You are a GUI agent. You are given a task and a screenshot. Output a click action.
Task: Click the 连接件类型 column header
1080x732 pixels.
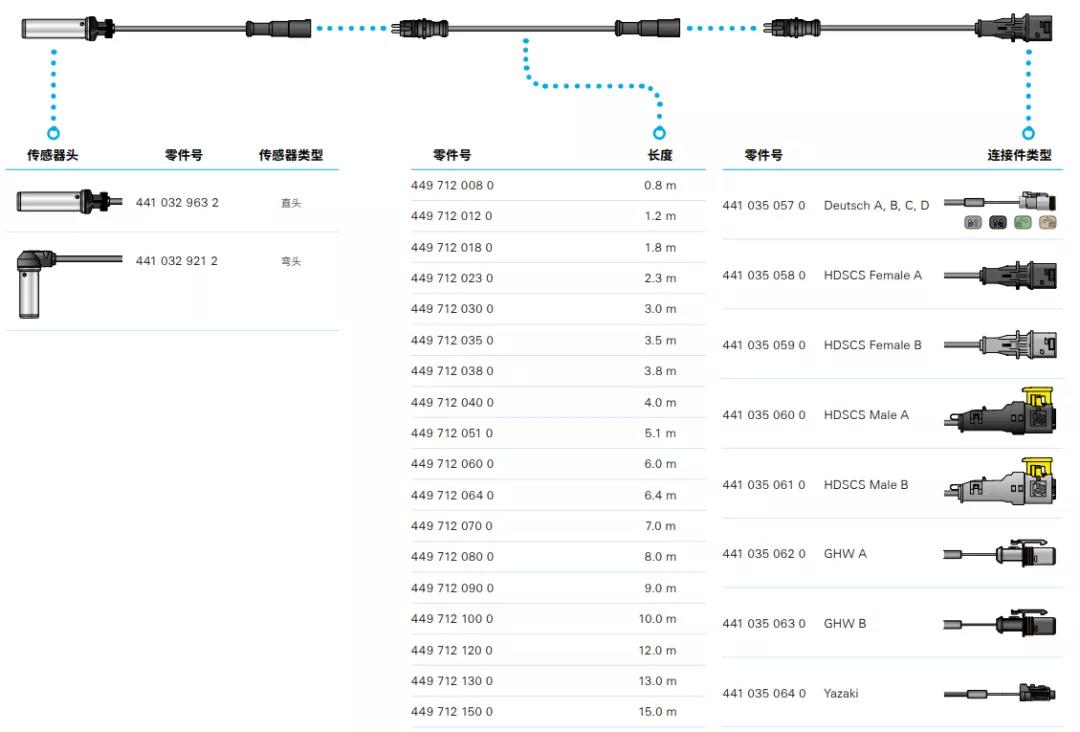(x=1019, y=155)
